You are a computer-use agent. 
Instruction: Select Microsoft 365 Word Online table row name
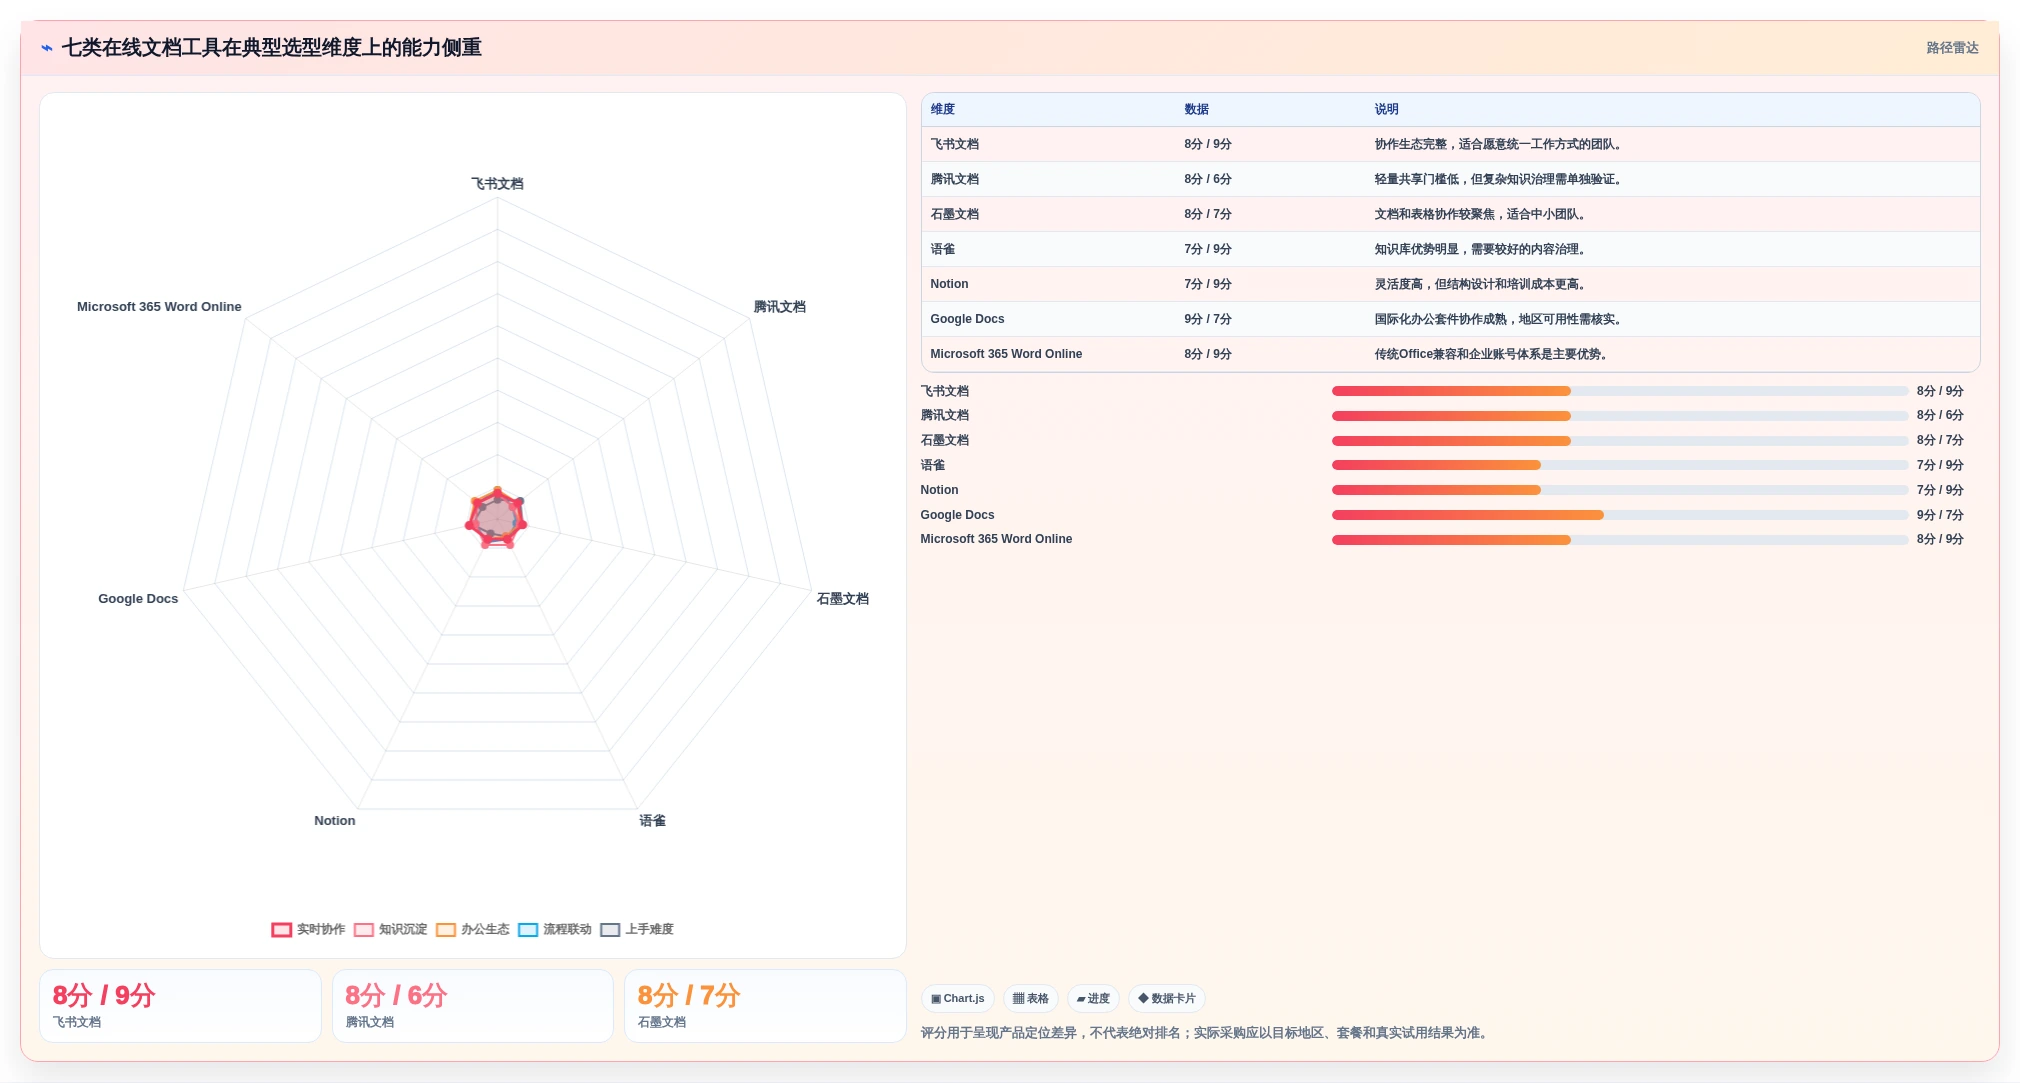click(x=1006, y=354)
